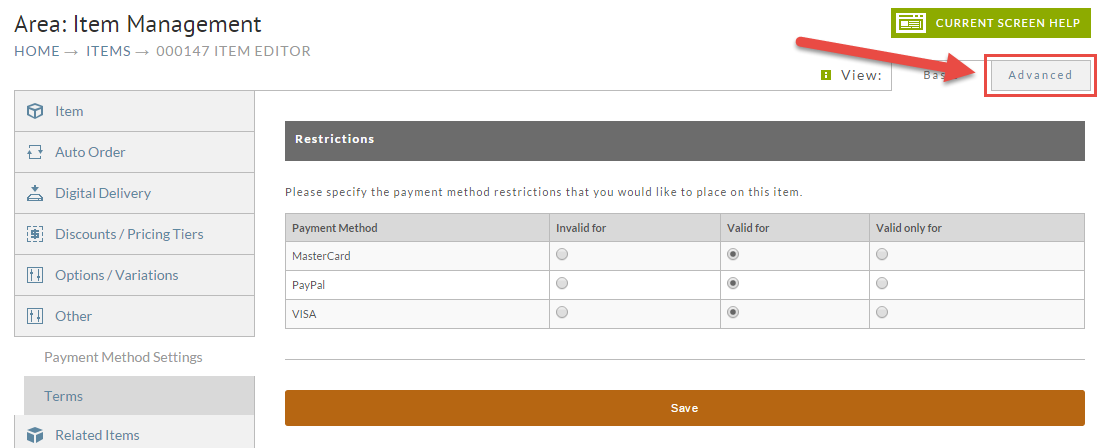1105x448 pixels.
Task: Select Invalid for VISA radio button
Action: pyautogui.click(x=562, y=312)
